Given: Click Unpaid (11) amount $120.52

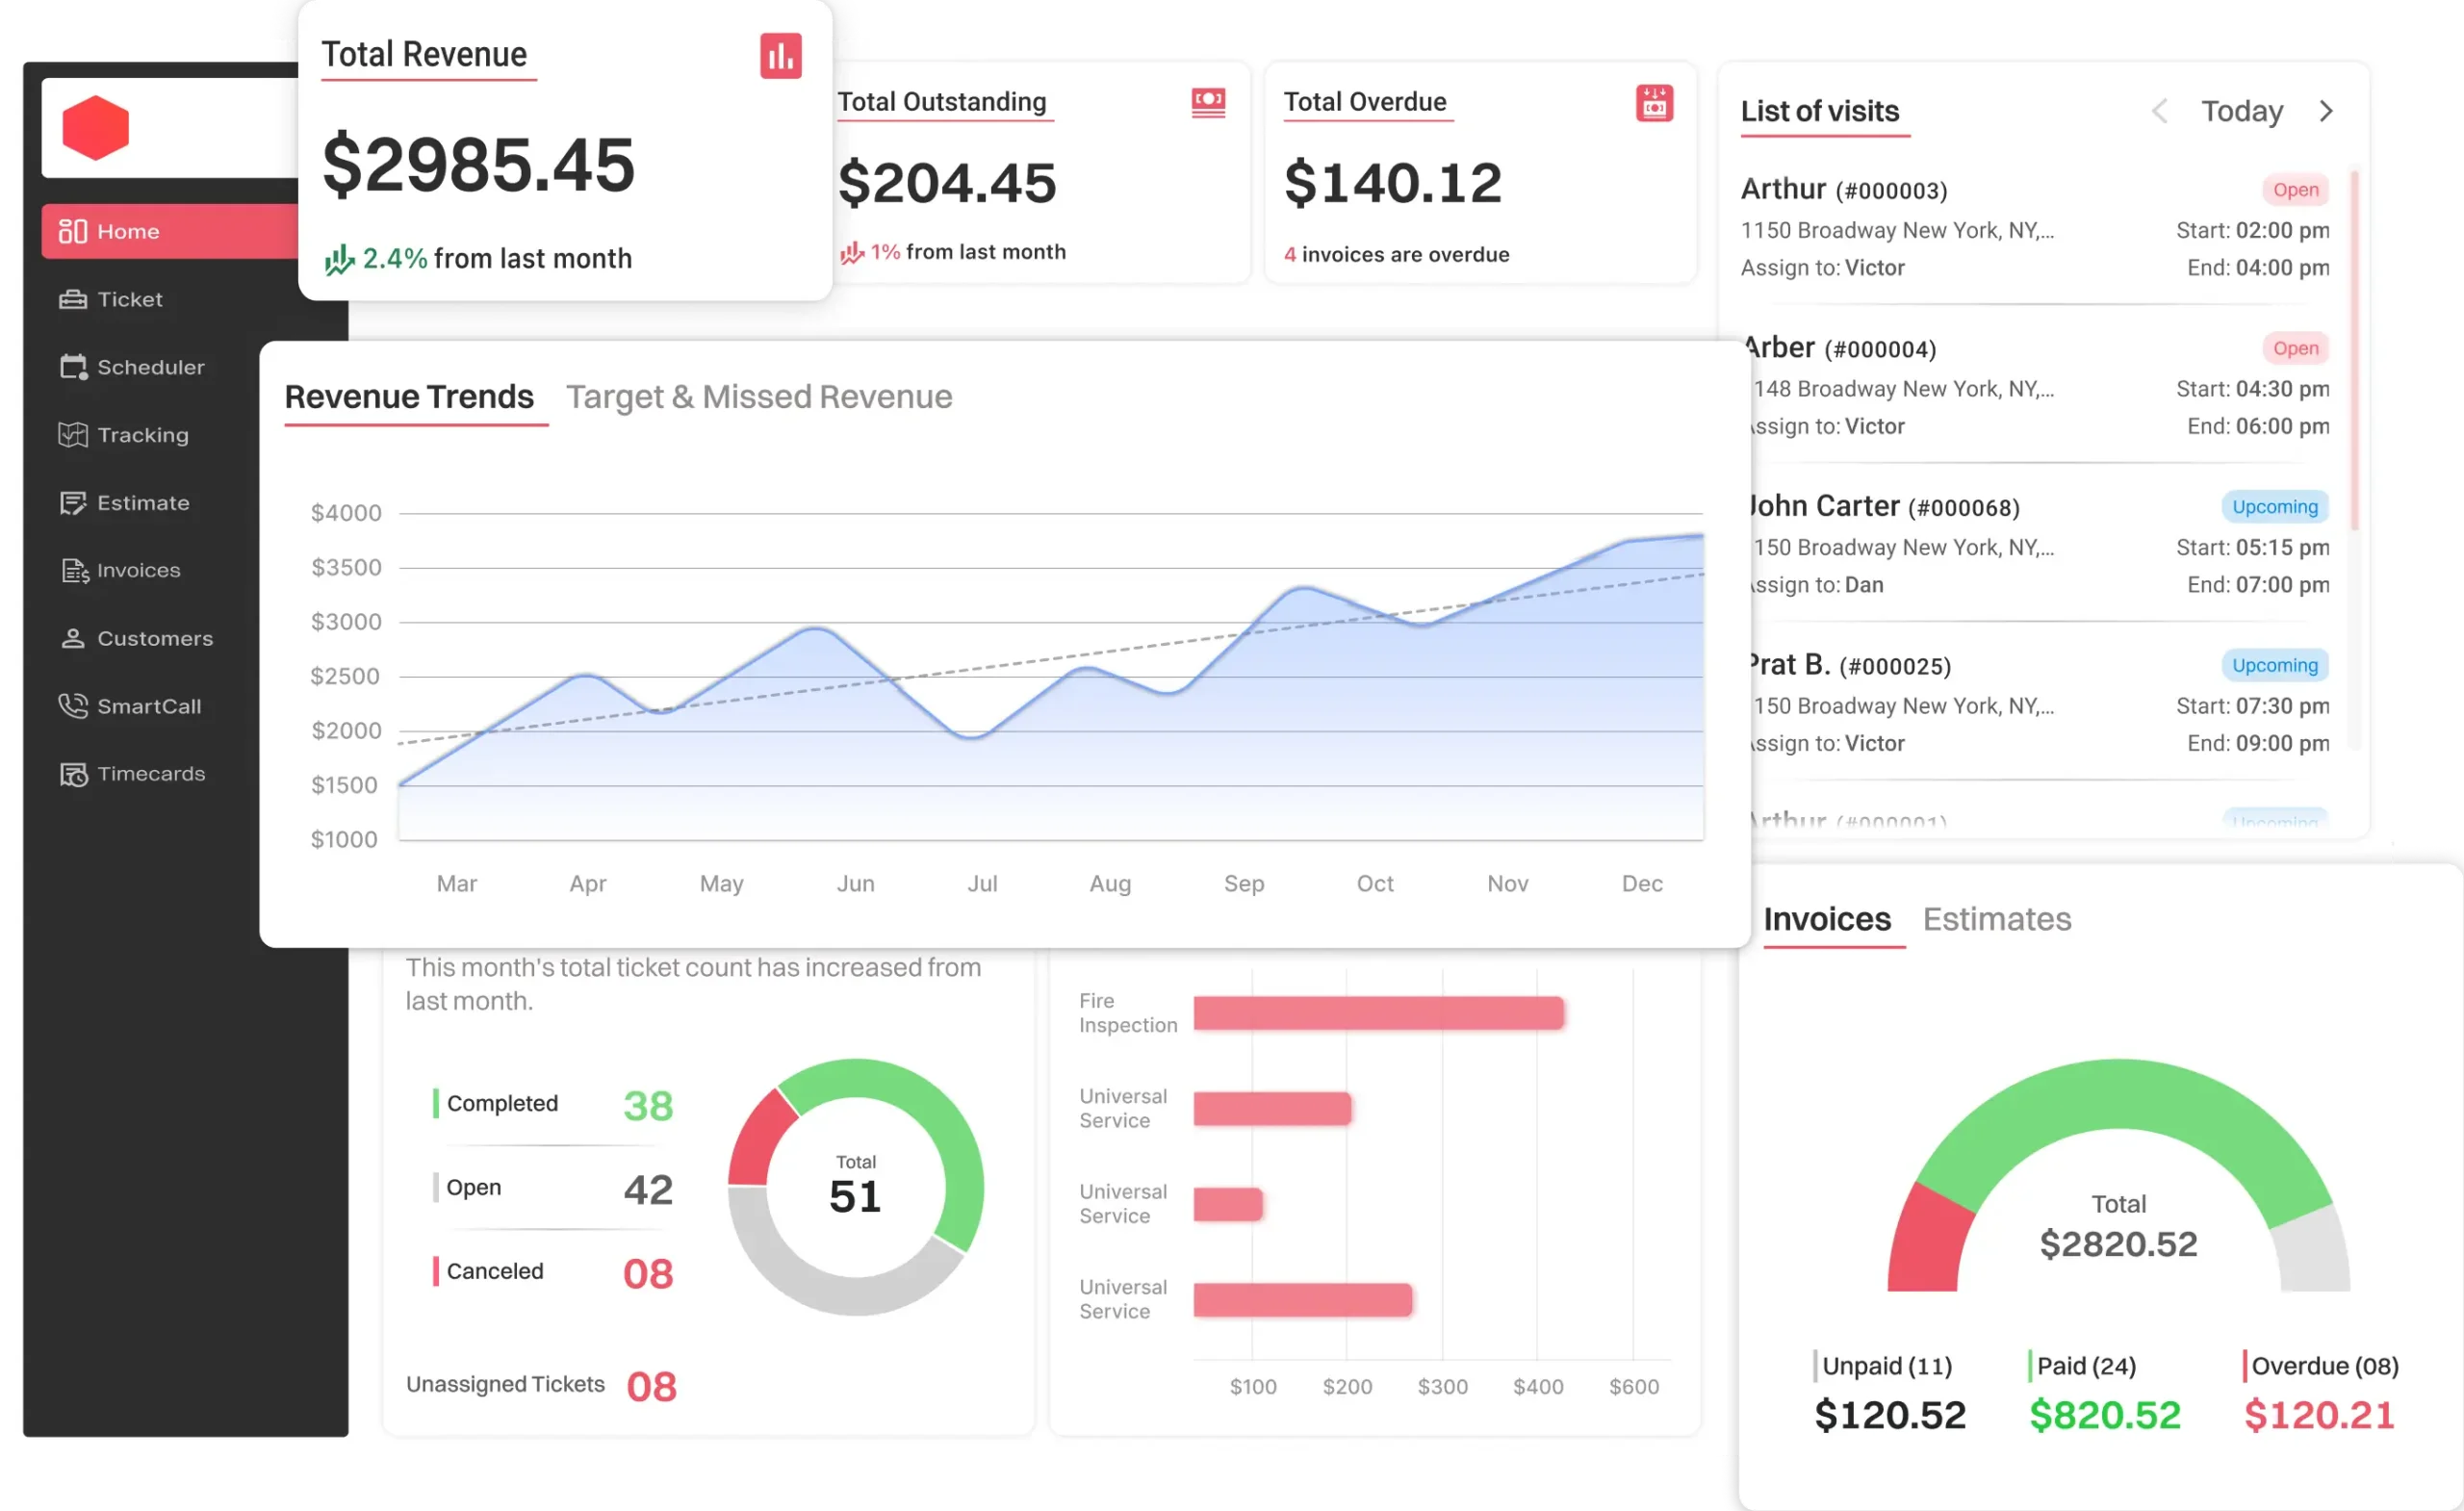Looking at the screenshot, I should point(1889,1415).
